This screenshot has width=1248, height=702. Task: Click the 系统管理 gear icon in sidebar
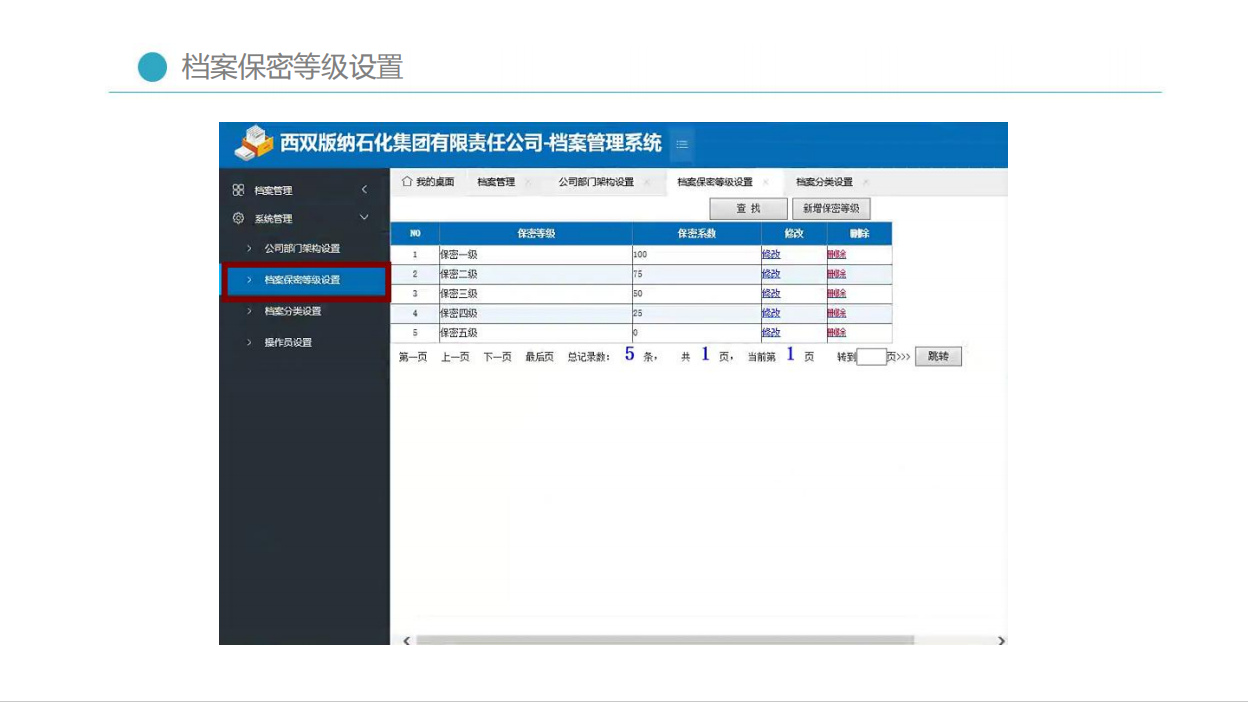pyautogui.click(x=238, y=218)
